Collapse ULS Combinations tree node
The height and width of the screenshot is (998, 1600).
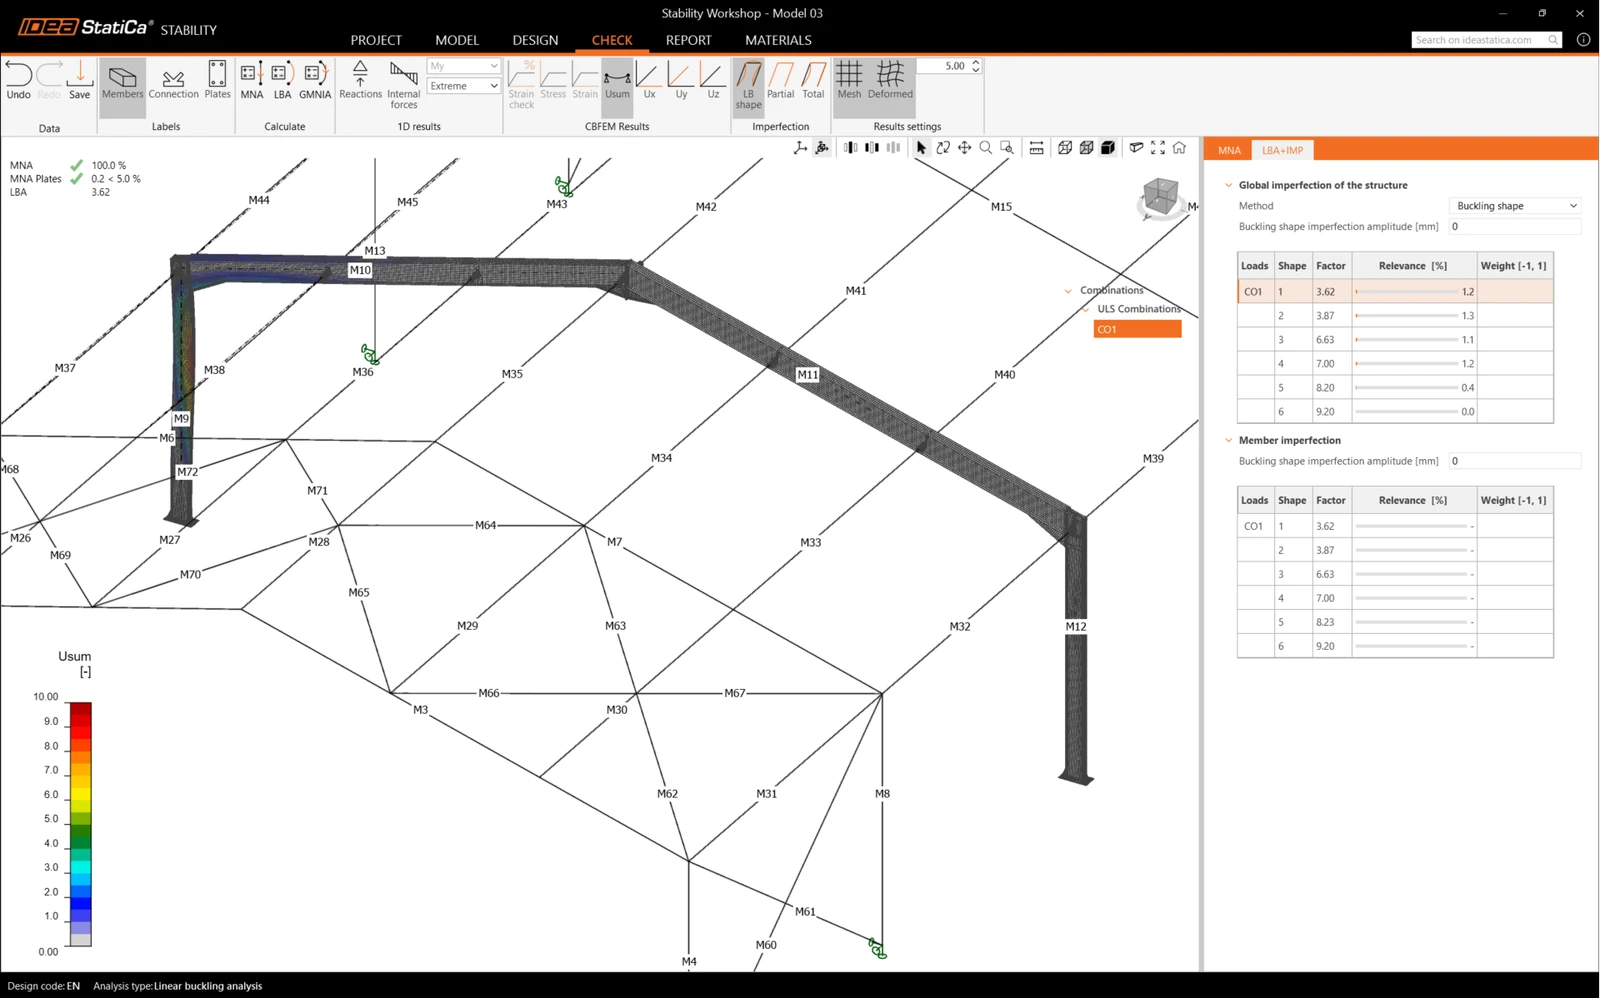pyautogui.click(x=1086, y=309)
